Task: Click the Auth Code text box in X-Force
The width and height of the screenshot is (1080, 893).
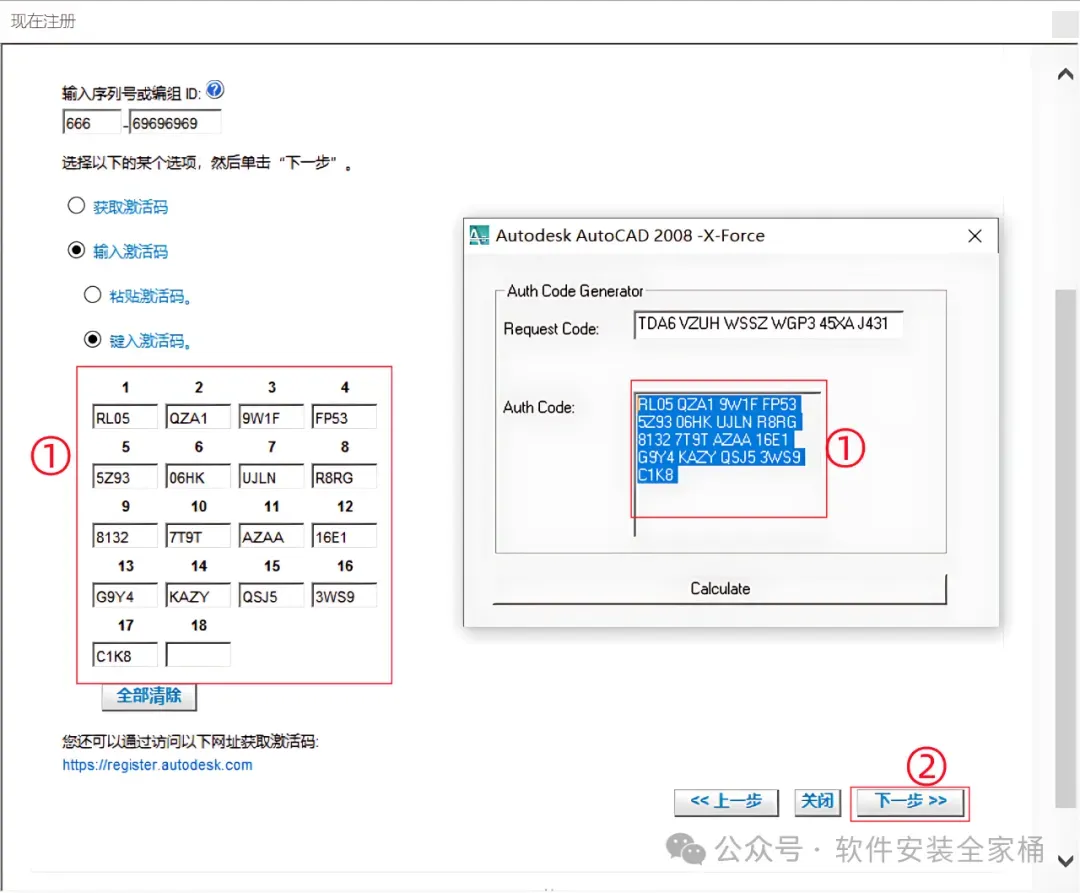Action: (x=727, y=465)
